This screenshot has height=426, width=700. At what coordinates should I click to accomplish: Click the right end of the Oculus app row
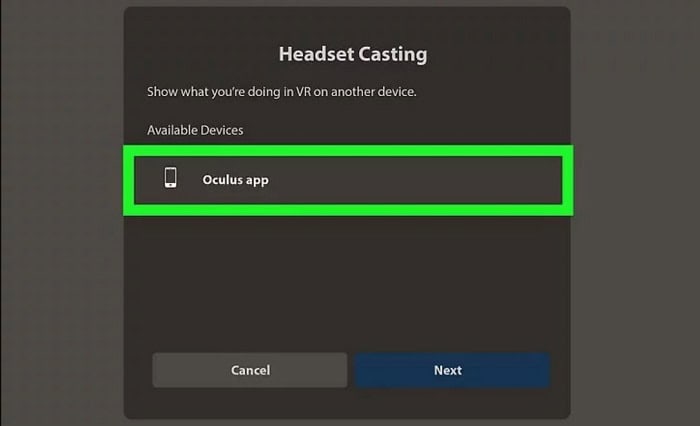coord(536,180)
